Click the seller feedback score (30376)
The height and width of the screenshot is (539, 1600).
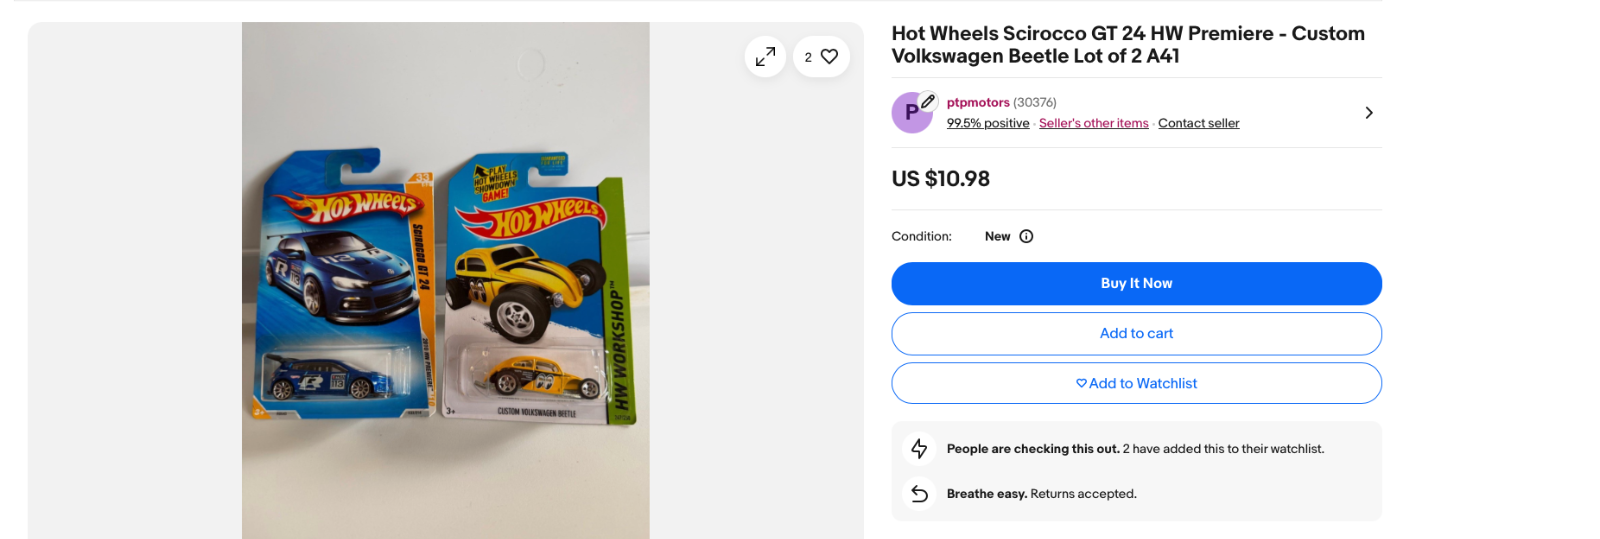(1035, 102)
